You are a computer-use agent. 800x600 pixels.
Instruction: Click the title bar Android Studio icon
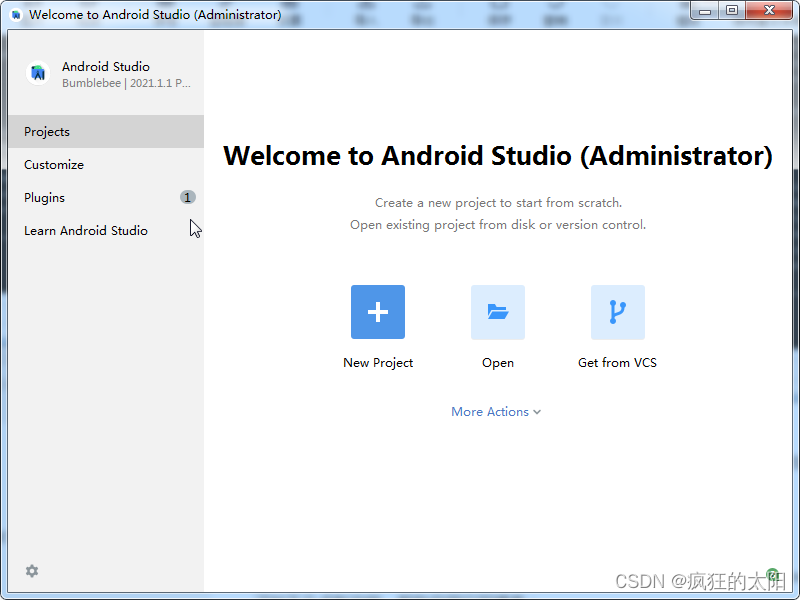point(16,14)
